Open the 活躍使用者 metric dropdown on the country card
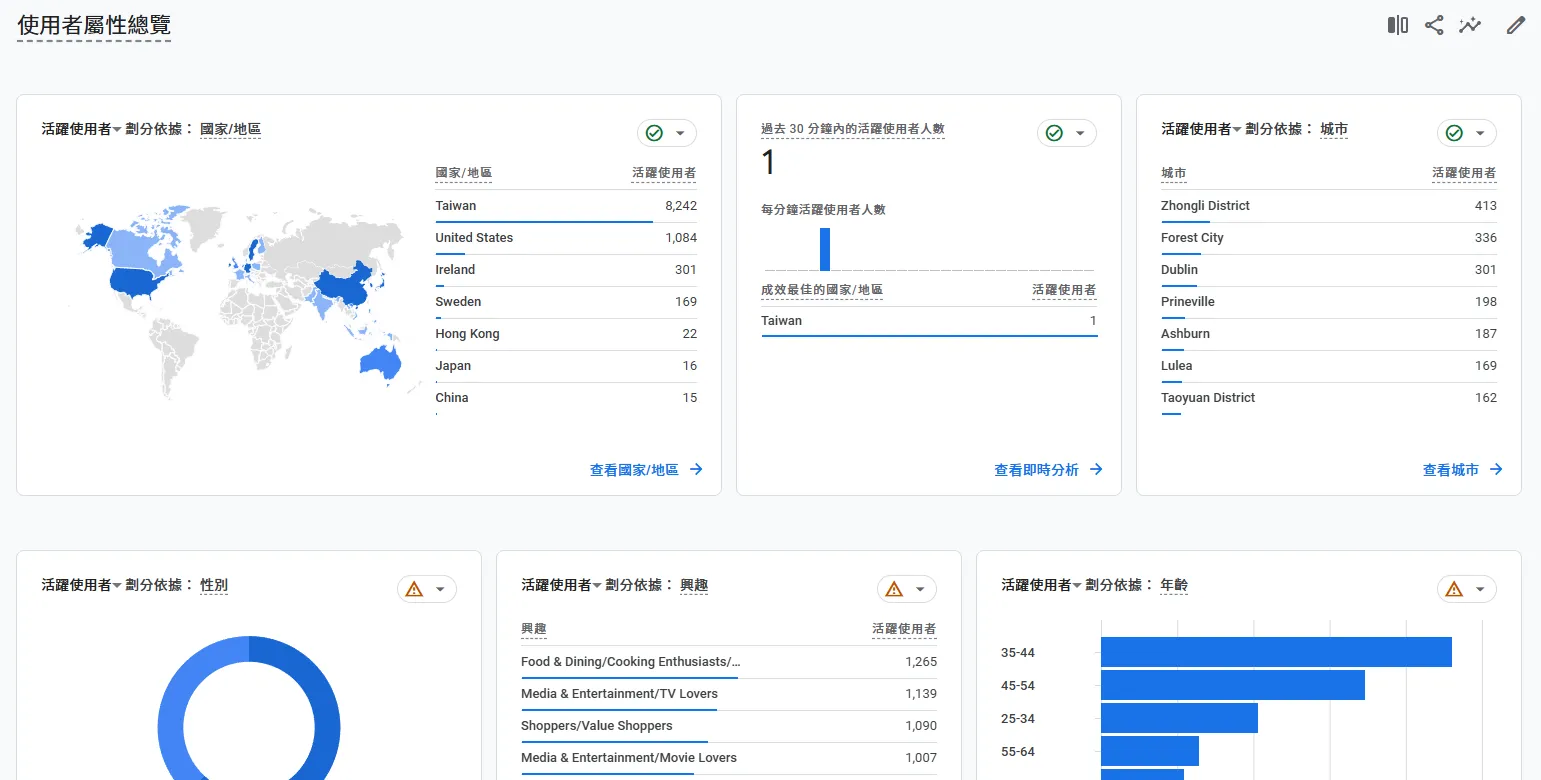The width and height of the screenshot is (1541, 780). point(82,129)
